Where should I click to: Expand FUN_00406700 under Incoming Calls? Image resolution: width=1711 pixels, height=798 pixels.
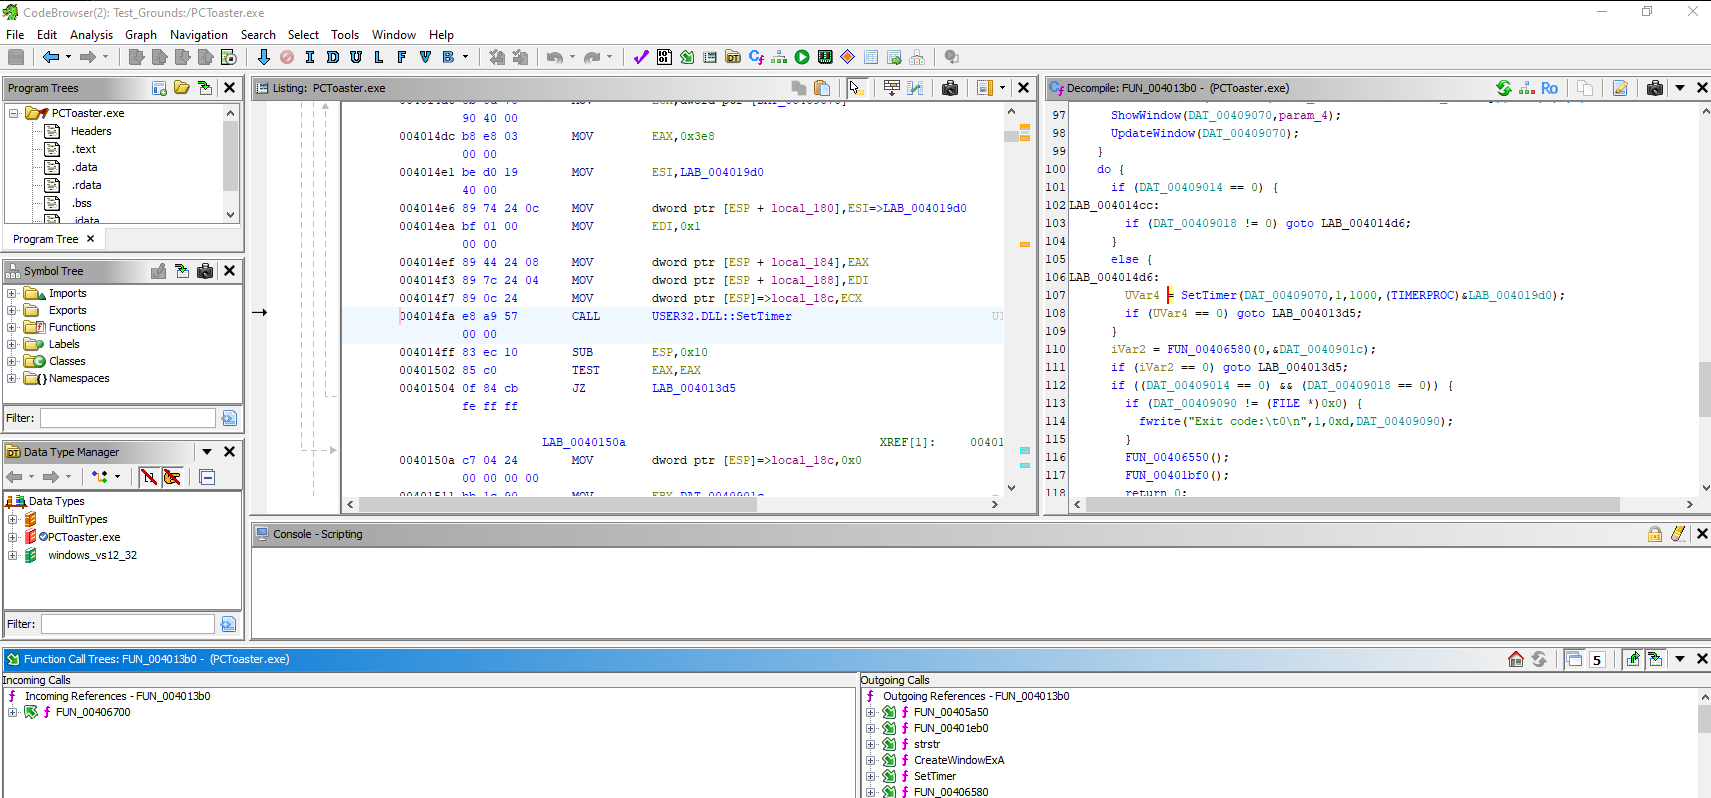point(12,712)
